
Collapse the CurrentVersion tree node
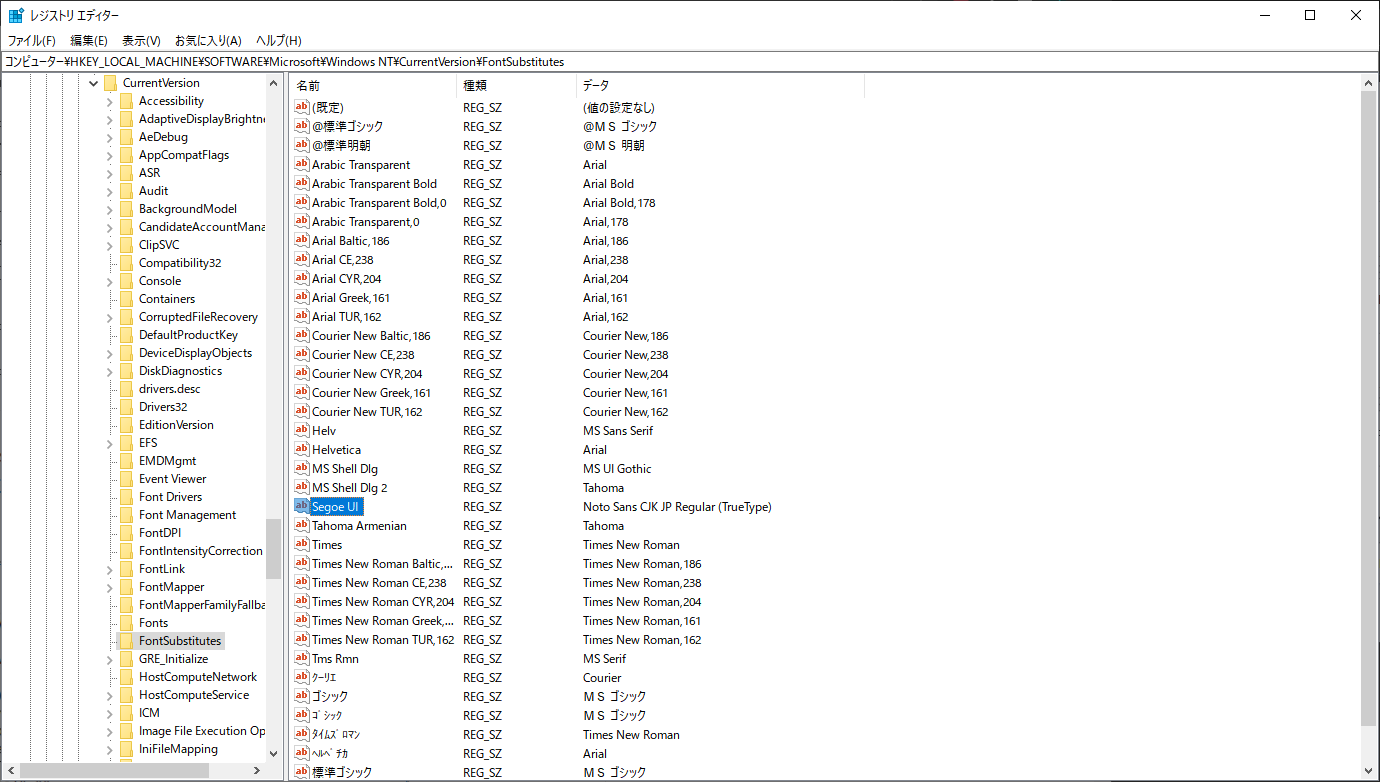click(x=94, y=83)
